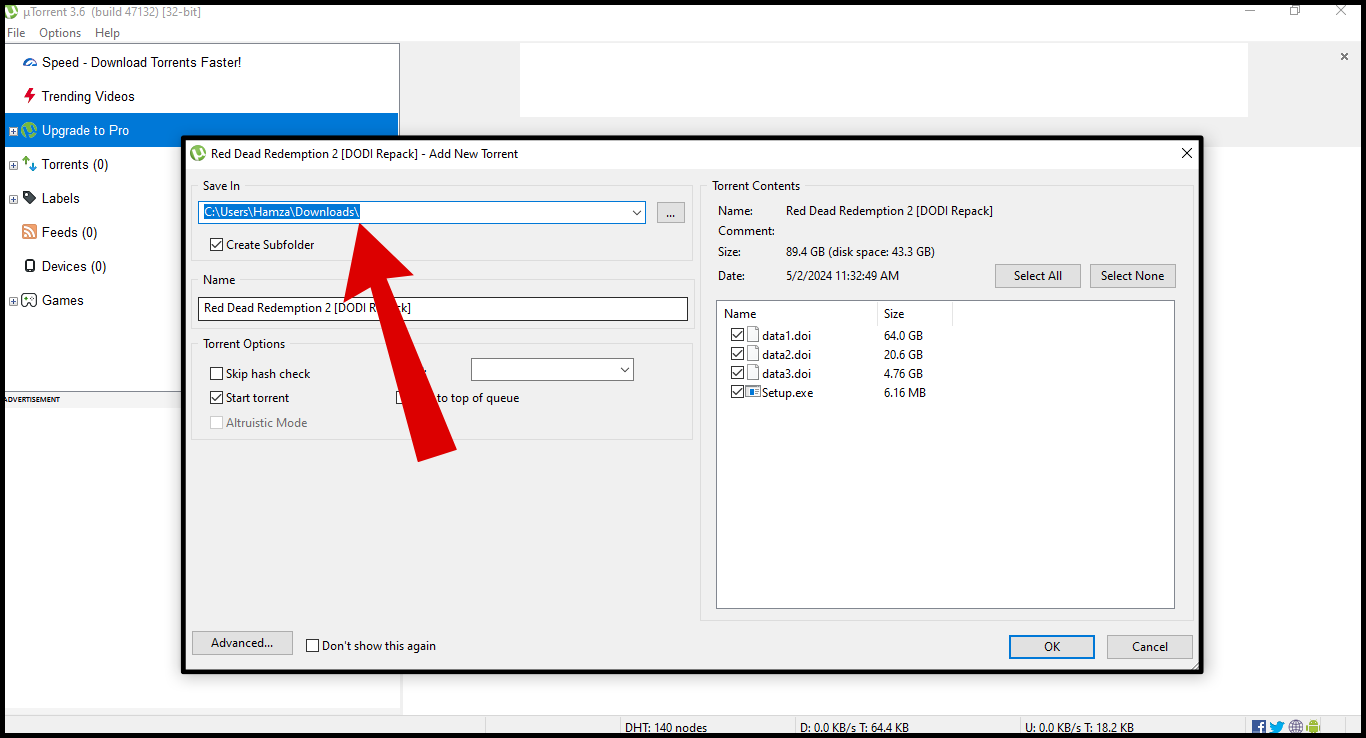Click the phone icon beside Devices (0)
The width and height of the screenshot is (1366, 738).
(x=30, y=266)
